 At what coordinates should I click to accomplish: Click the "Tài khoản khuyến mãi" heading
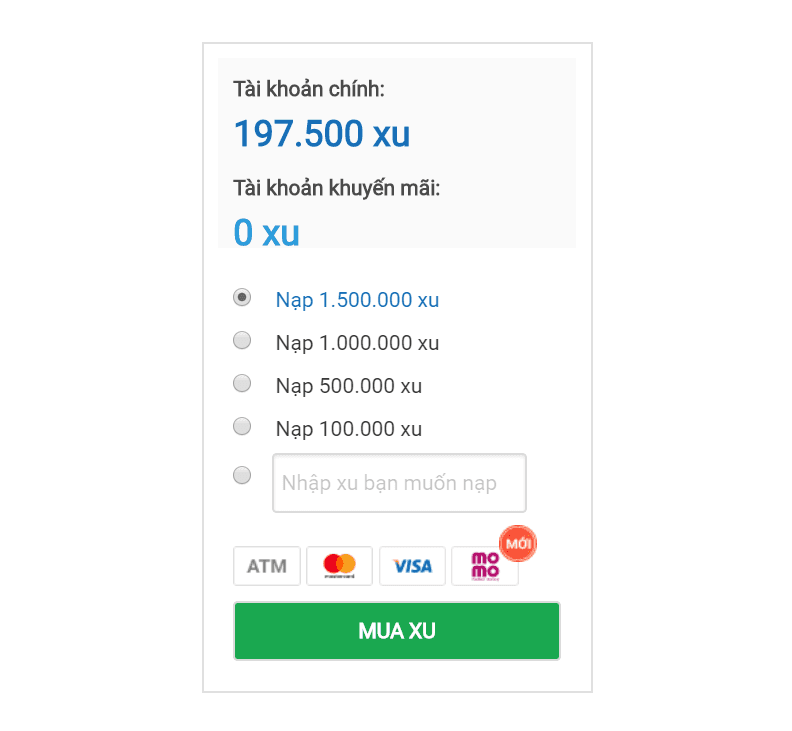click(x=336, y=188)
